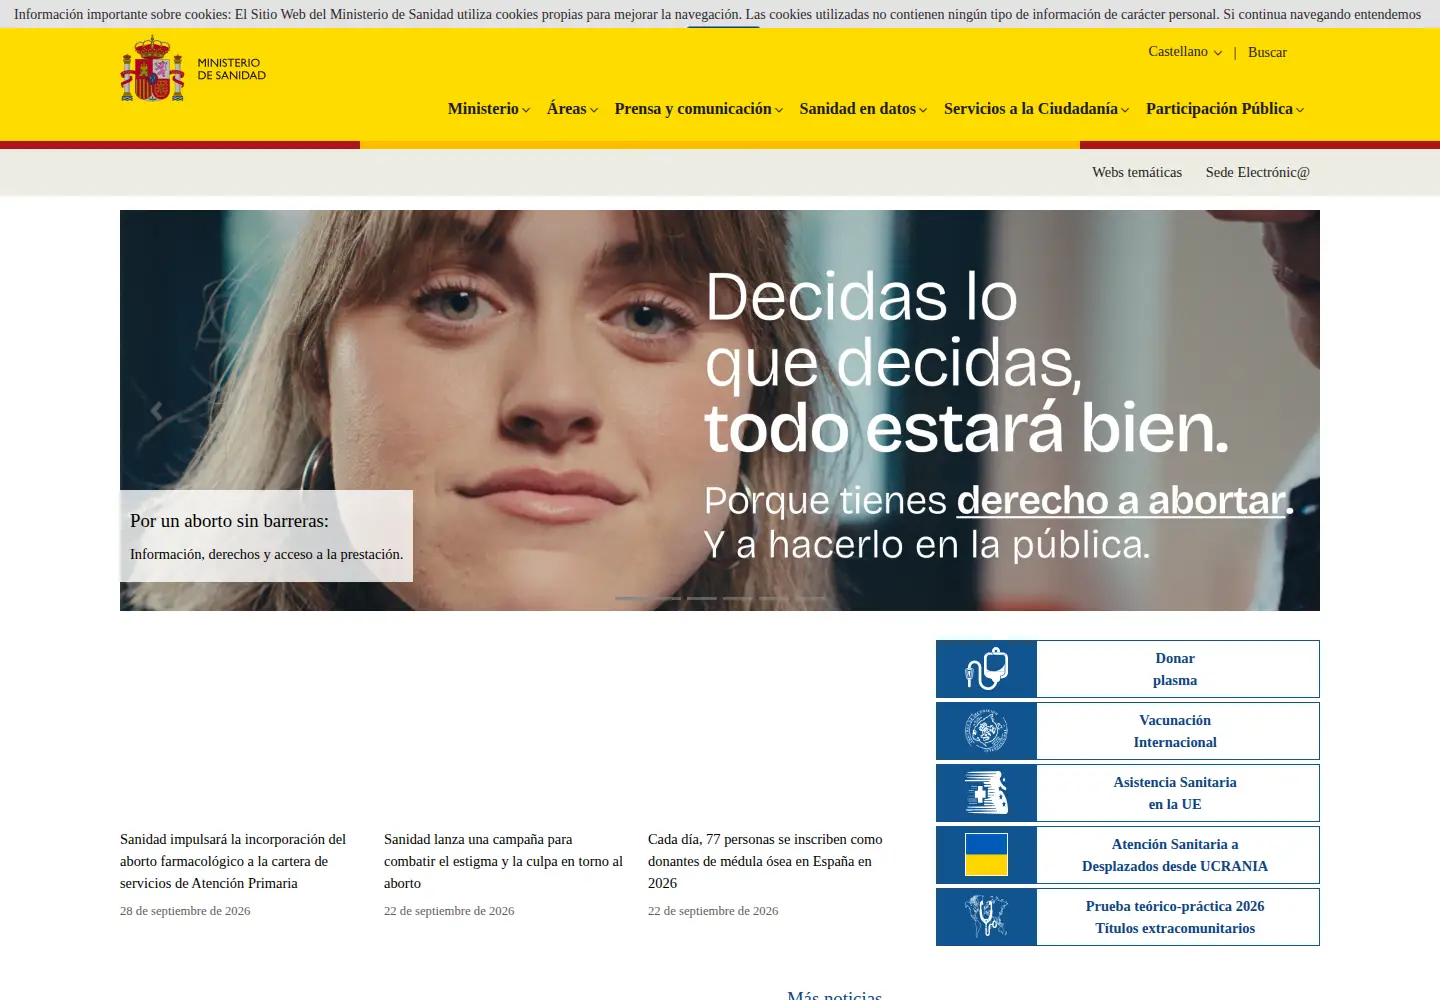This screenshot has width=1440, height=1000.
Task: Open the Participación Pública menu
Action: pyautogui.click(x=1225, y=109)
